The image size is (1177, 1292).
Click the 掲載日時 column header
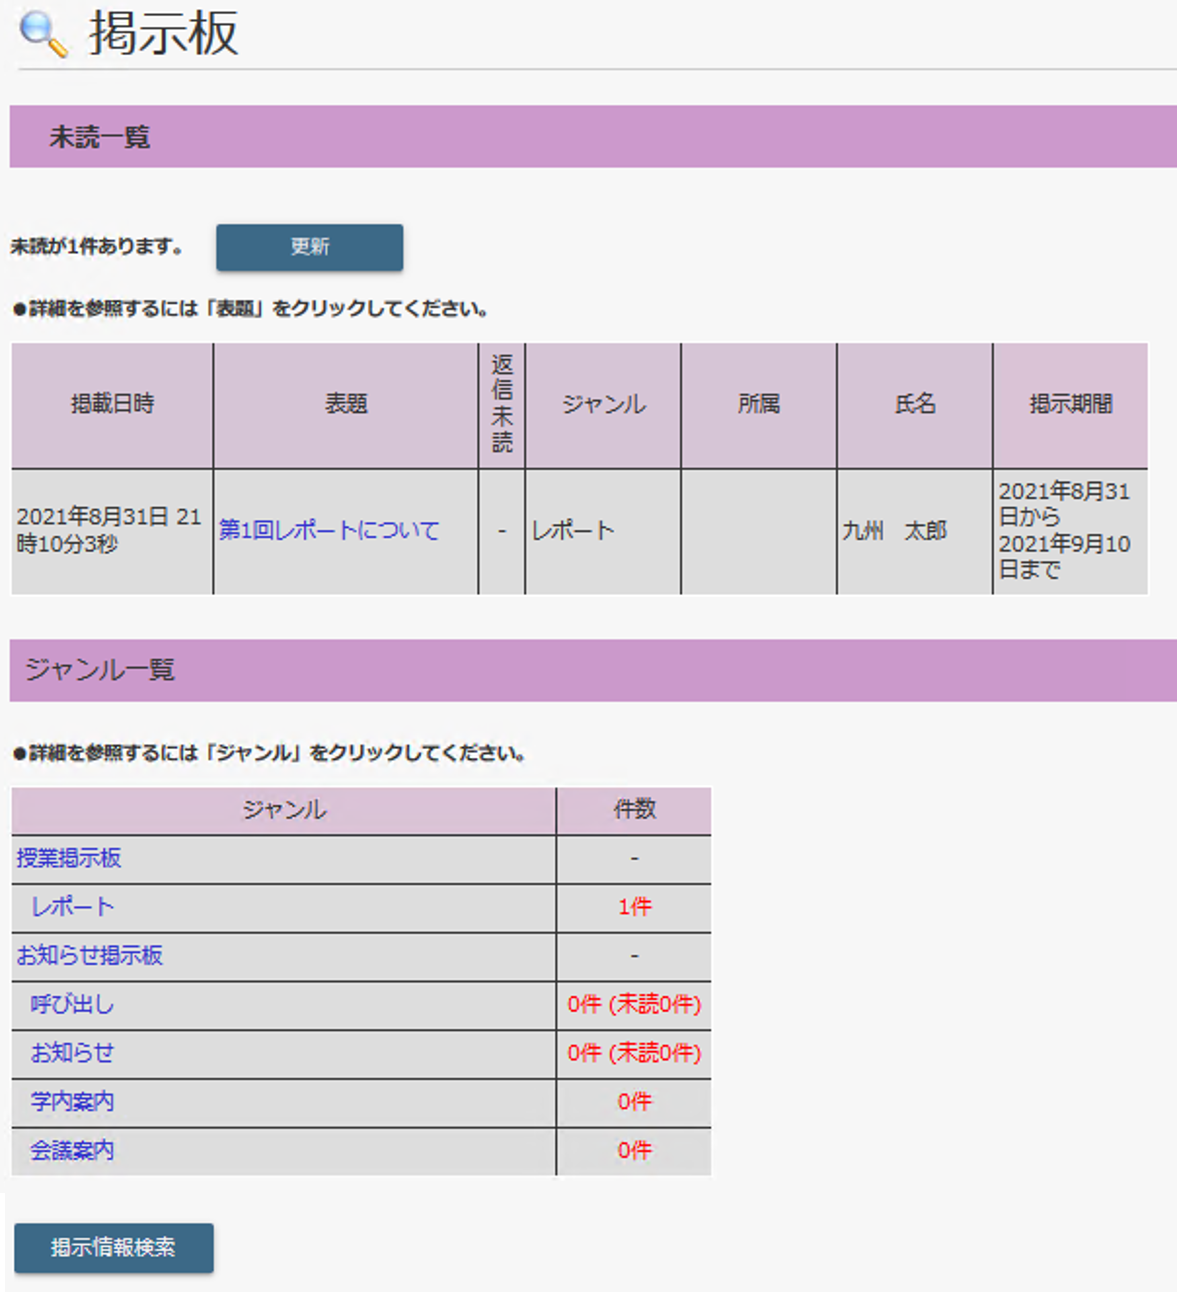pos(112,405)
